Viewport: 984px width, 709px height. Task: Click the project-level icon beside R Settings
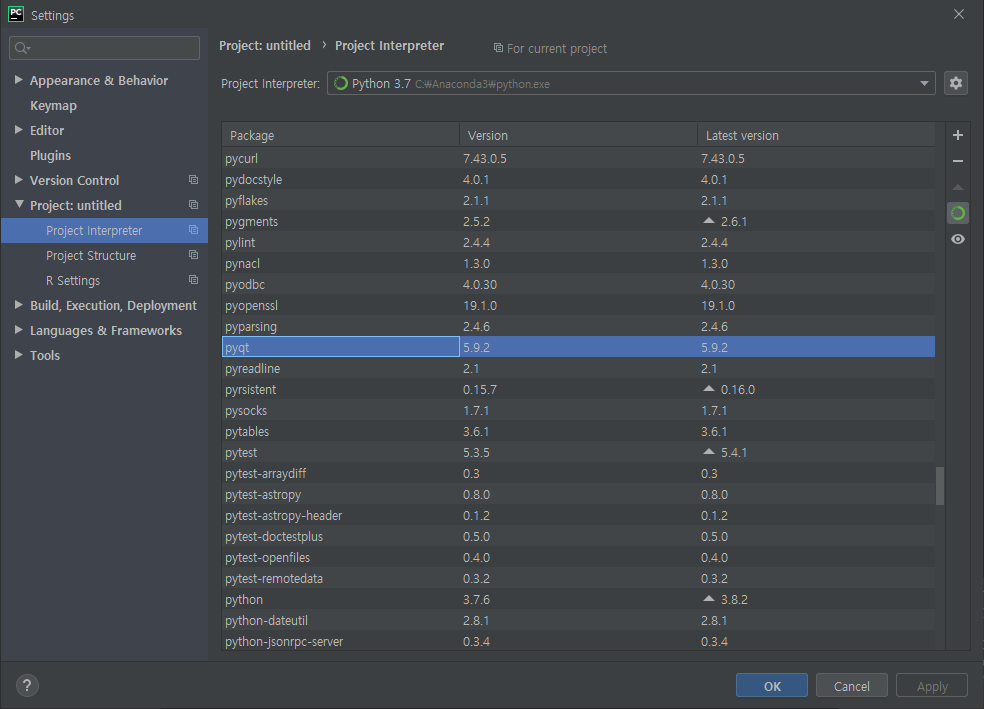pyautogui.click(x=193, y=280)
